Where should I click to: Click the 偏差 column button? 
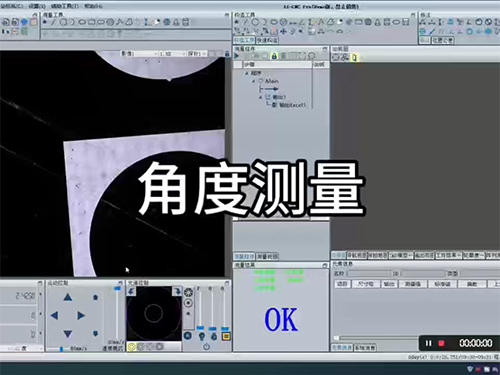coord(472,284)
